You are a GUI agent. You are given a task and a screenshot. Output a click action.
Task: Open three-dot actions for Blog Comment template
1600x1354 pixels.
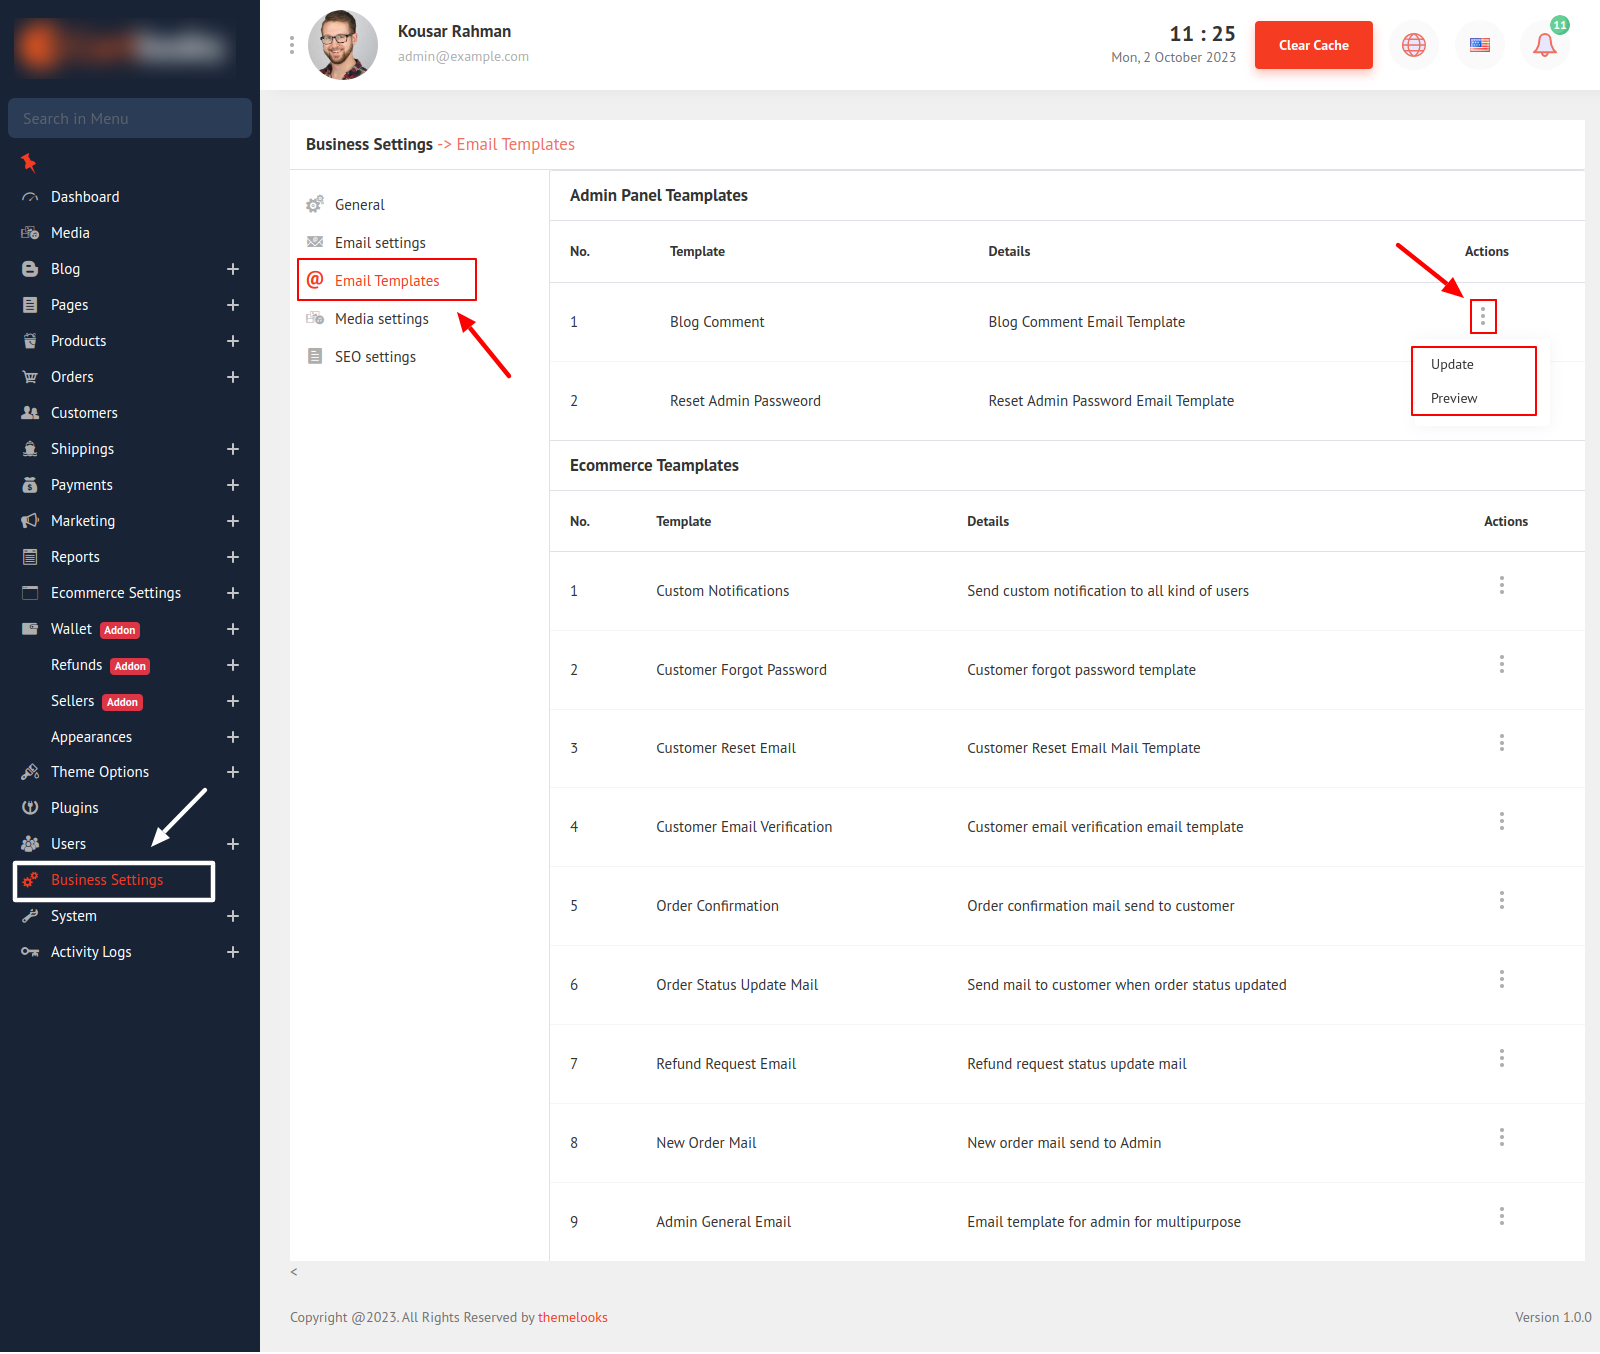(x=1482, y=317)
